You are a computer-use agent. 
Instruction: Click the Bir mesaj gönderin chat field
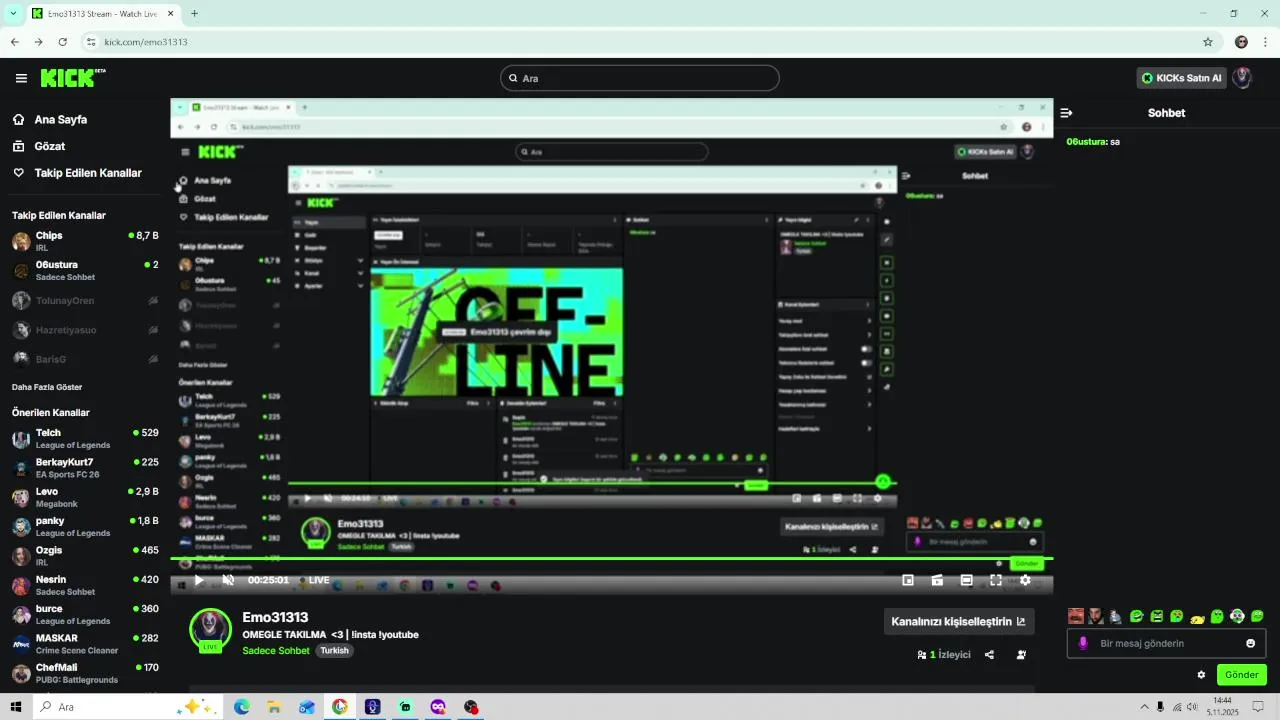(1166, 643)
